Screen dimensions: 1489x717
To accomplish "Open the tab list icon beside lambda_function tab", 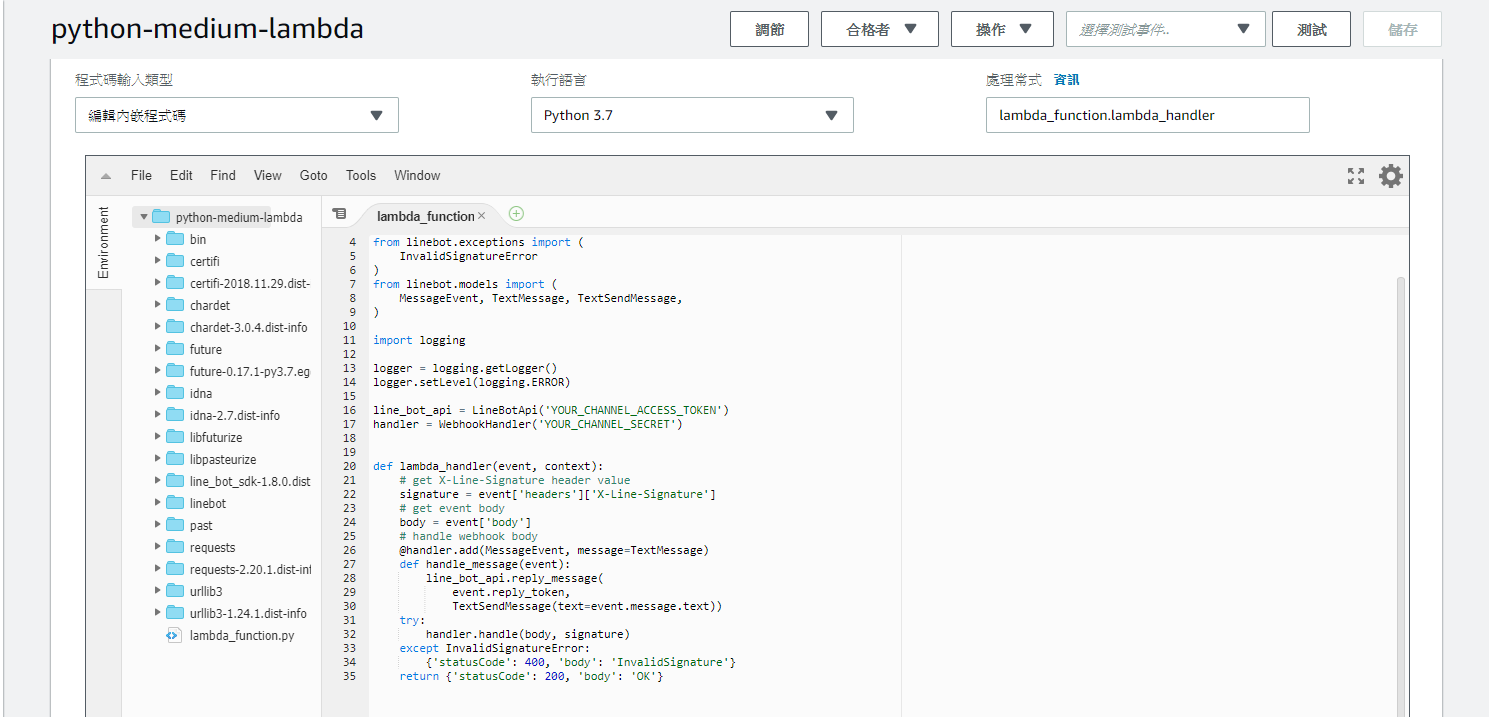I will pos(339,214).
